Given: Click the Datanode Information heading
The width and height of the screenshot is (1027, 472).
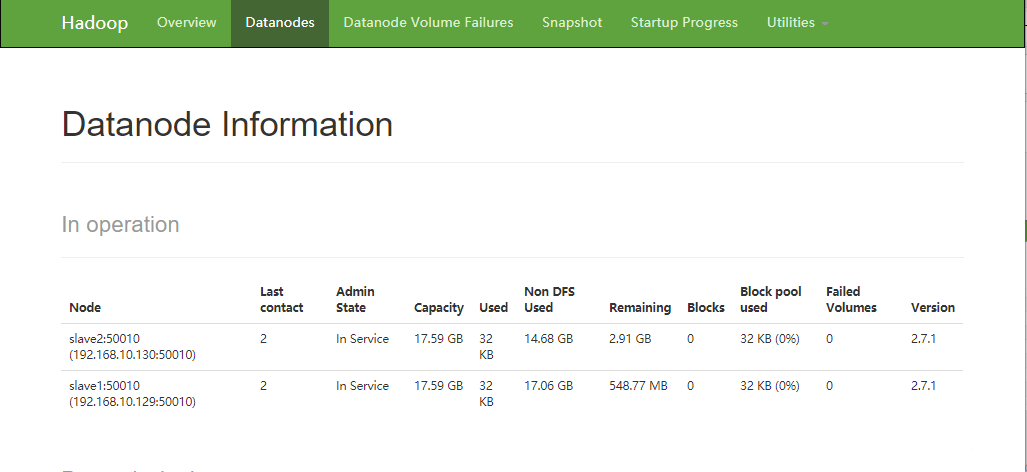Looking at the screenshot, I should tap(227, 125).
